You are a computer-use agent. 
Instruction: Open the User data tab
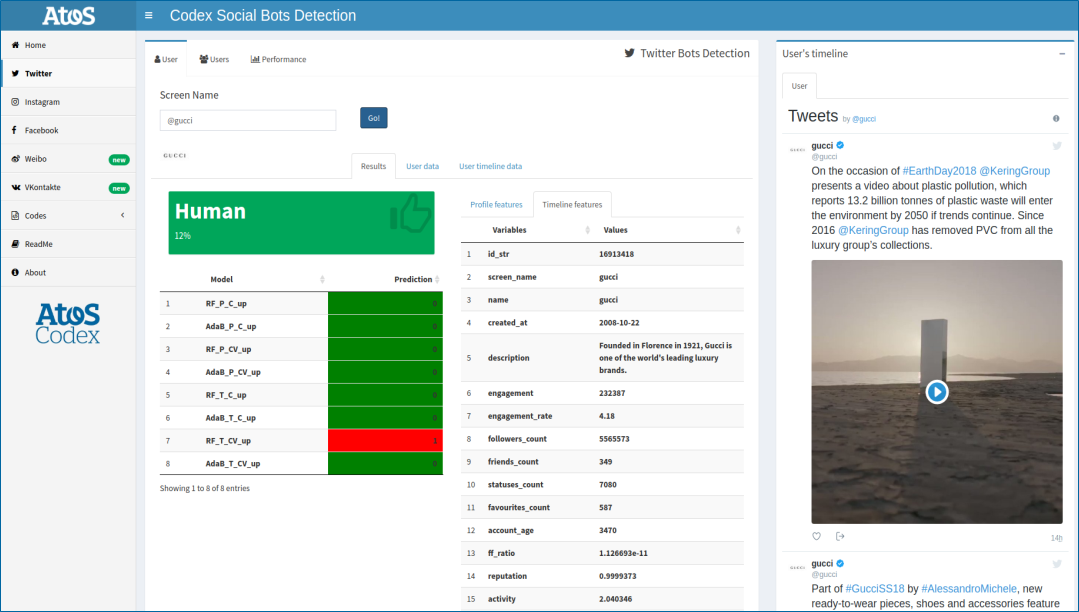point(423,166)
